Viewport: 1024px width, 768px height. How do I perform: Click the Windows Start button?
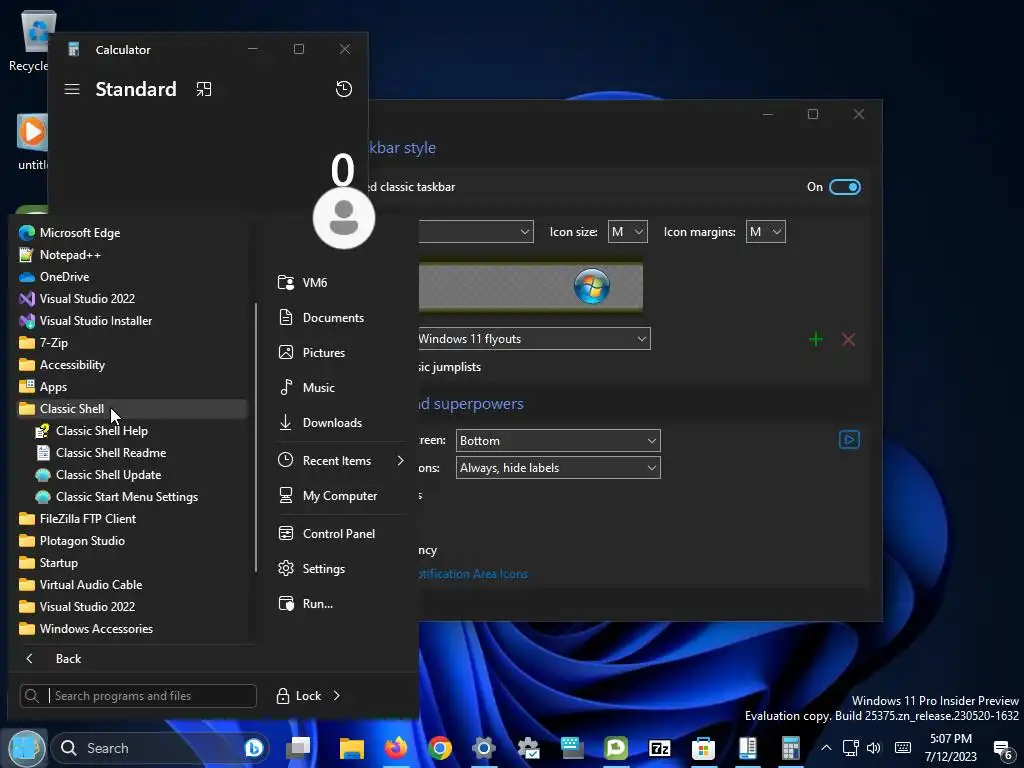pyautogui.click(x=26, y=748)
